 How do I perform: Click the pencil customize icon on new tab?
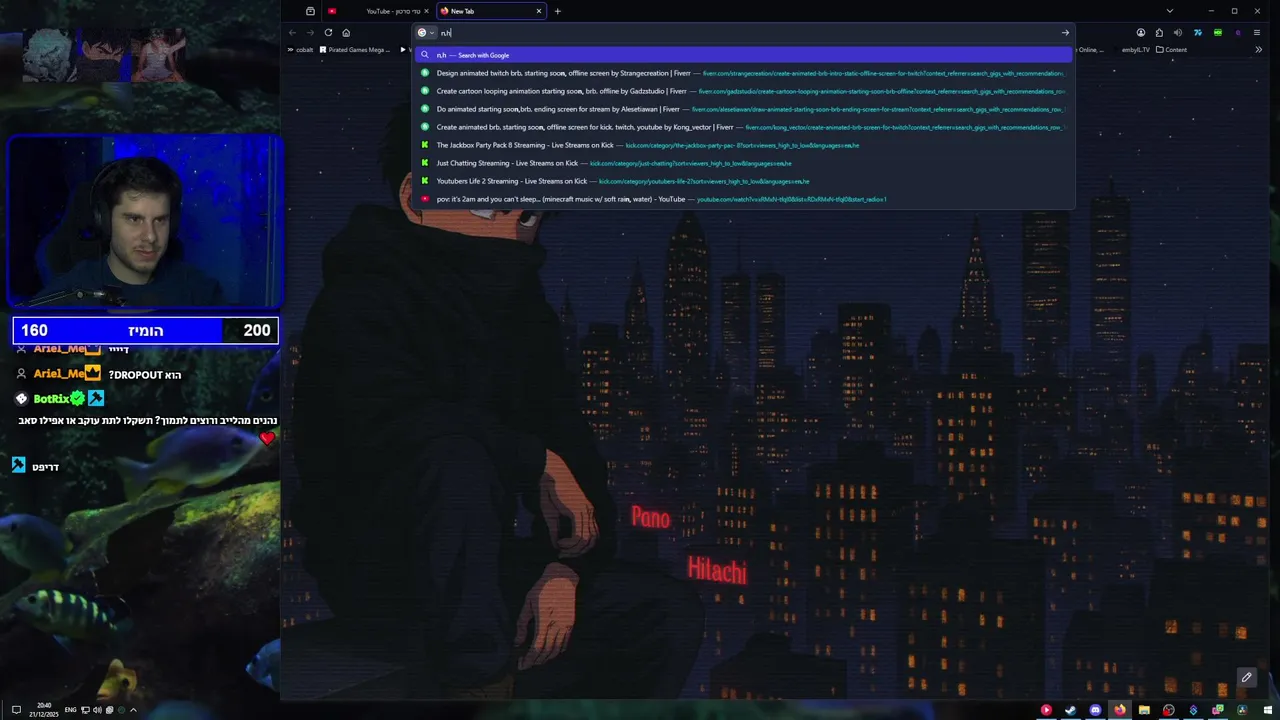pyautogui.click(x=1246, y=678)
